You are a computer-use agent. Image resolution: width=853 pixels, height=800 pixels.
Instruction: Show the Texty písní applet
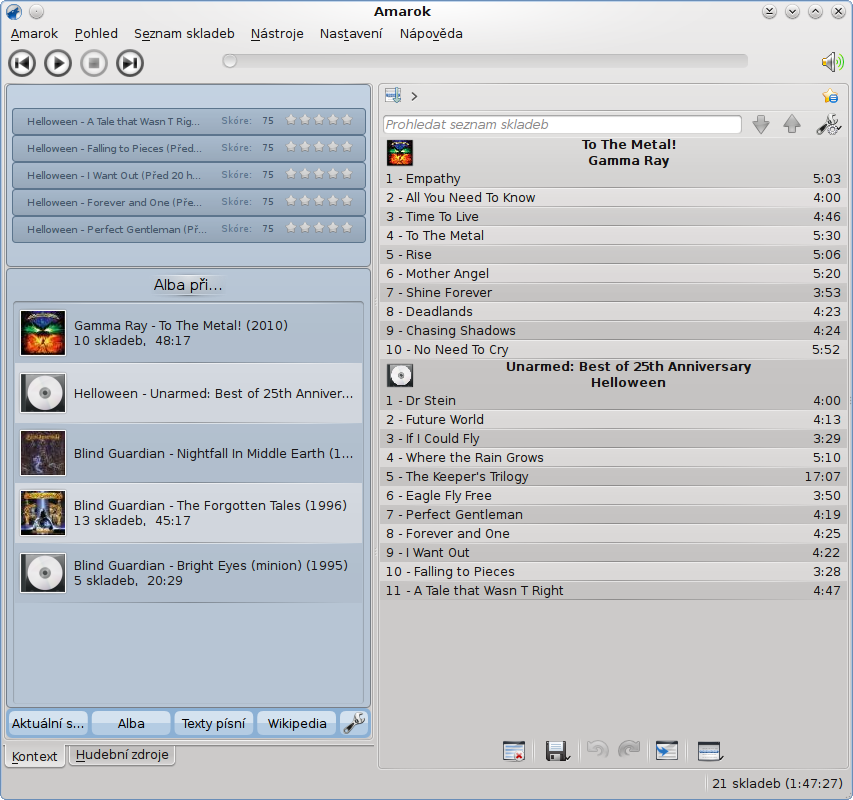[213, 723]
